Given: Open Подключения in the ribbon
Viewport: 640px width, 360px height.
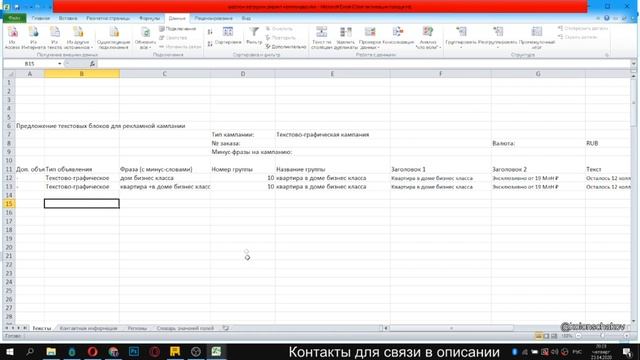Looking at the screenshot, I should [178, 29].
